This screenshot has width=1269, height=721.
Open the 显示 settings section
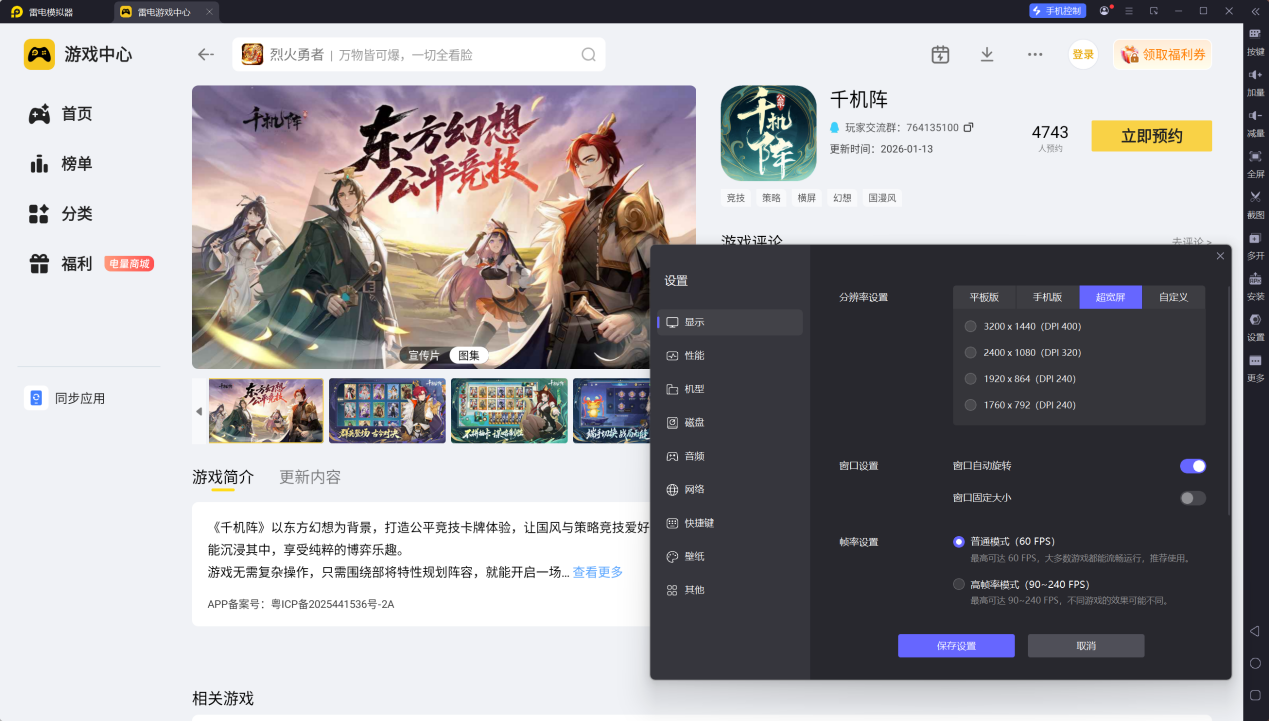point(730,322)
